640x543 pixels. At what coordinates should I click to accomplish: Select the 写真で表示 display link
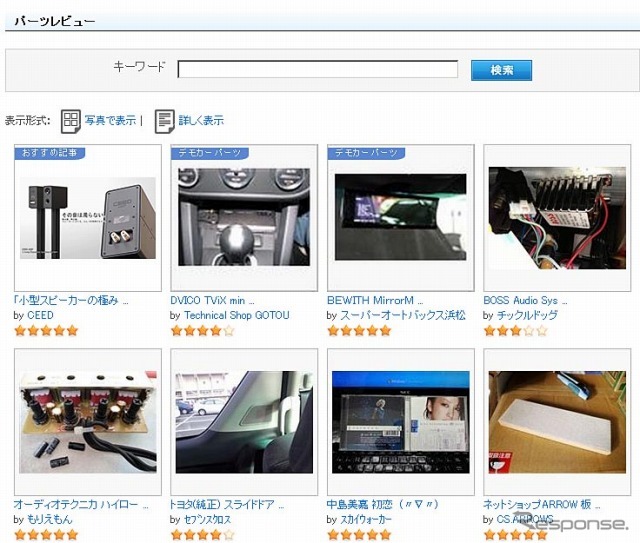click(x=110, y=121)
